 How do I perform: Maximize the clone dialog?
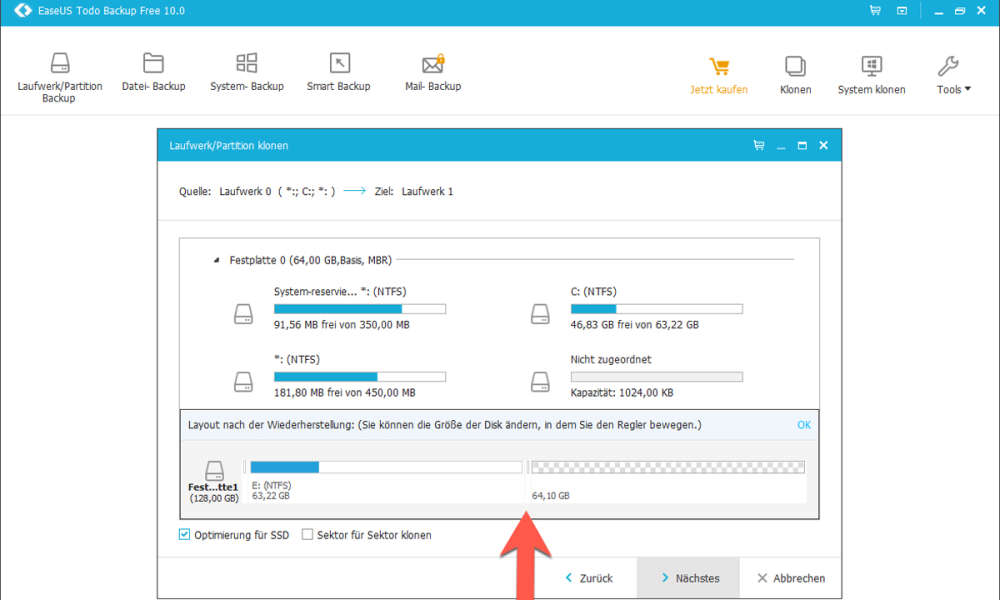802,146
